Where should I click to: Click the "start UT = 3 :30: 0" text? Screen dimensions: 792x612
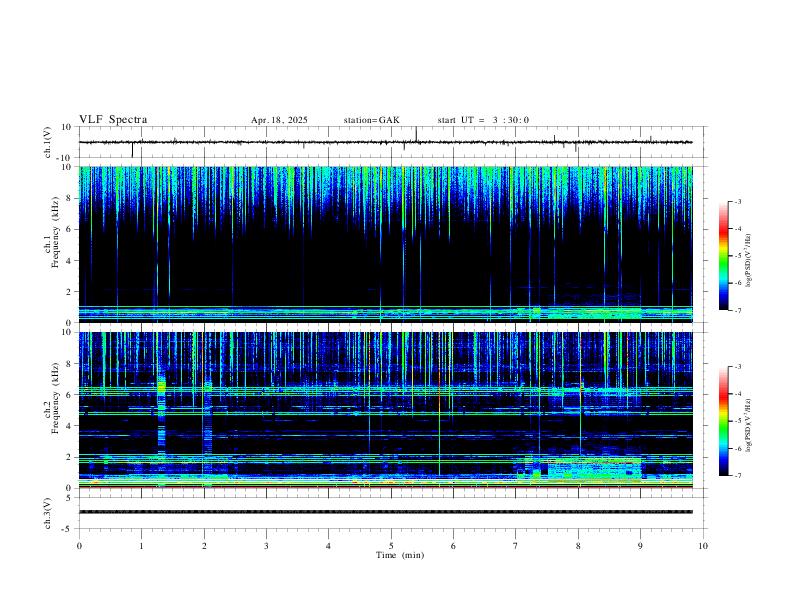pos(483,120)
